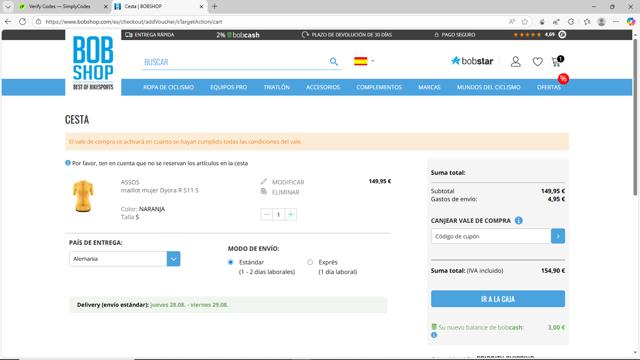Viewport: 640px width, 360px height.
Task: Click product name maillot mujer Dyora
Action: (160, 190)
